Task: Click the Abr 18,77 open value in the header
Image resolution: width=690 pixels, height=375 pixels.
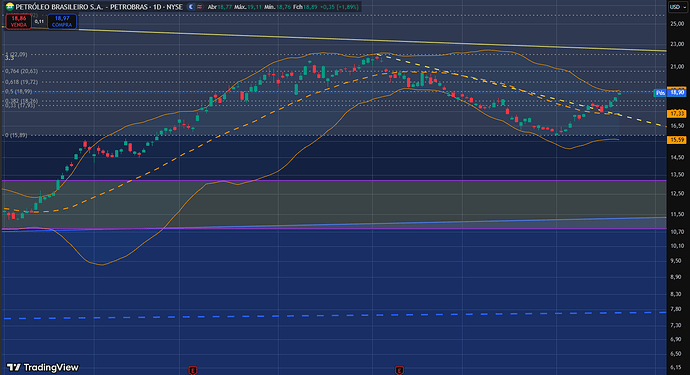Action: click(x=220, y=7)
